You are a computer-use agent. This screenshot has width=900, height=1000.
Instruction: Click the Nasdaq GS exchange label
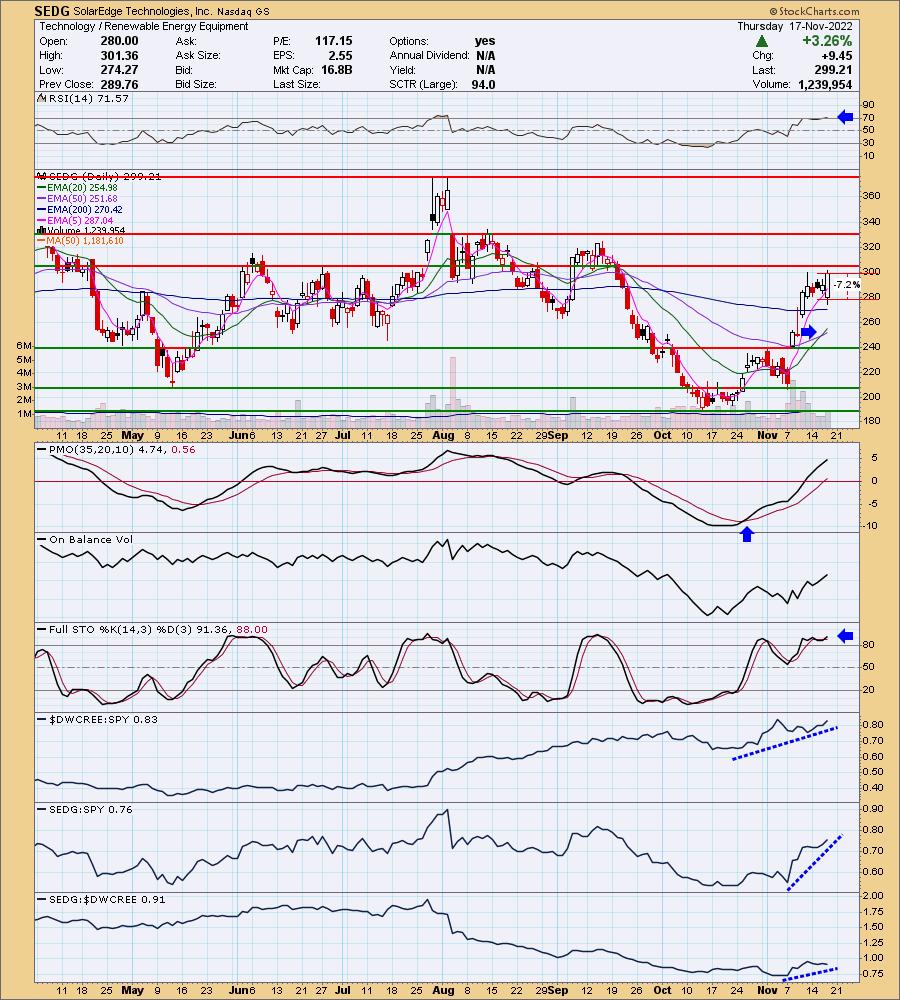[x=243, y=11]
